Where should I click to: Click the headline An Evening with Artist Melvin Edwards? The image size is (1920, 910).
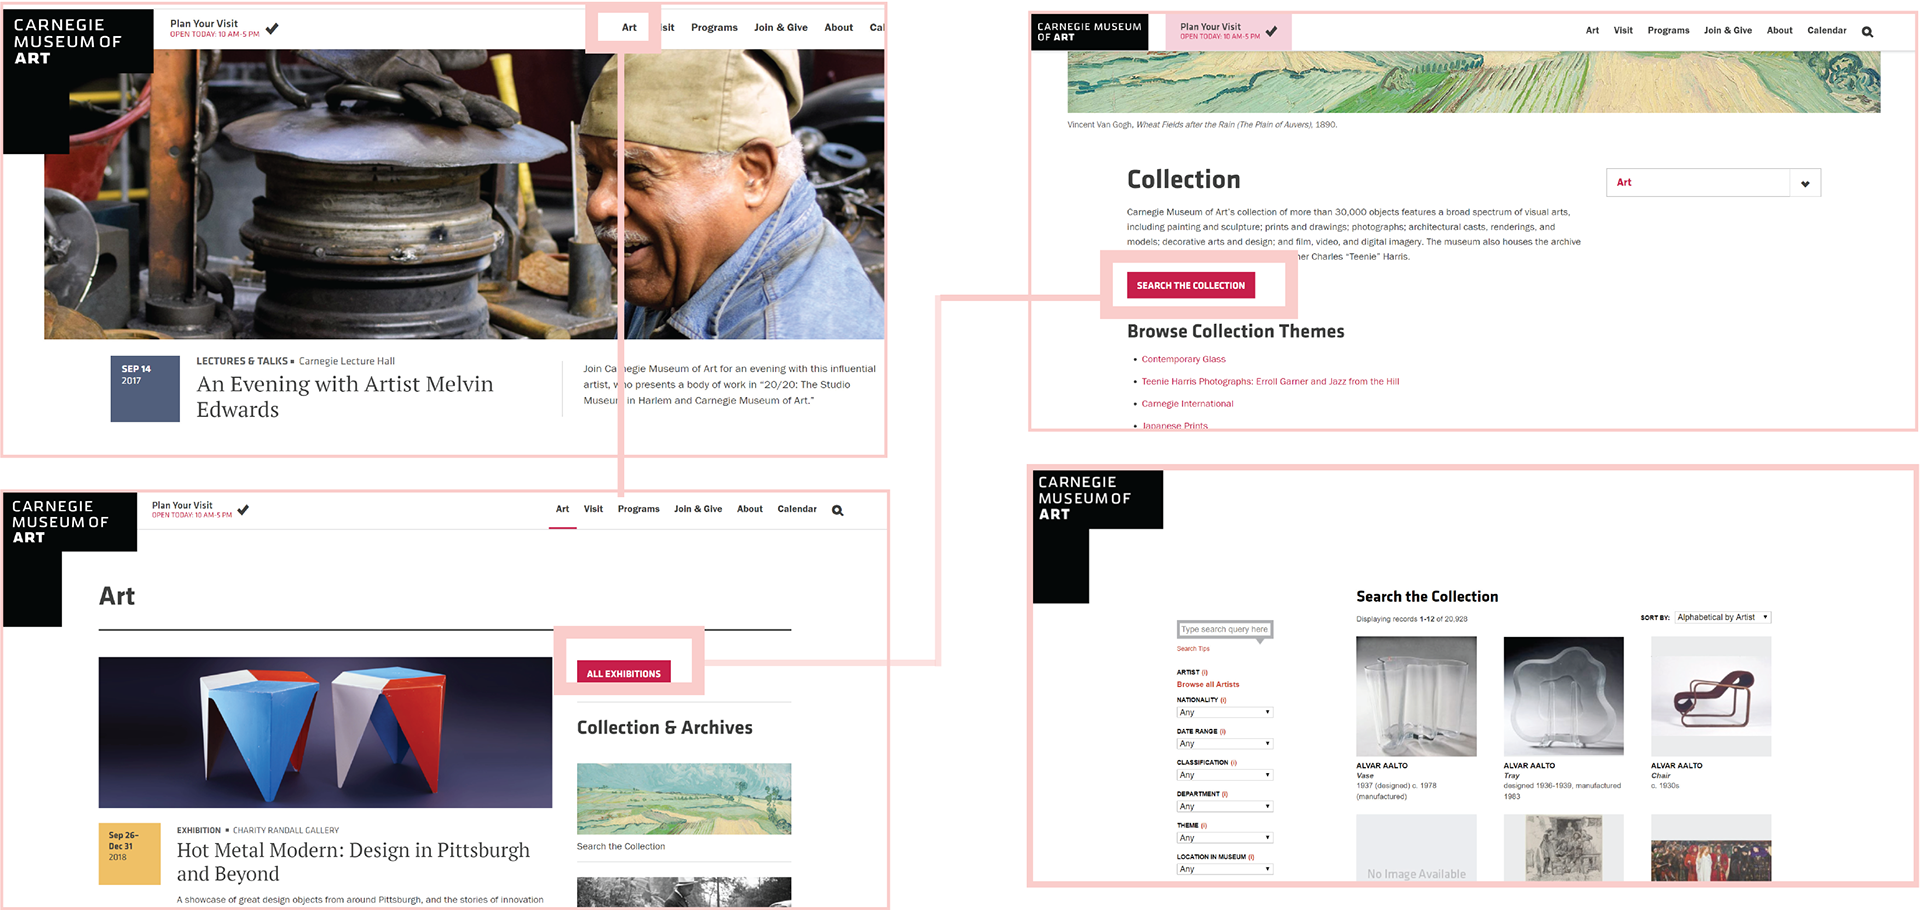(x=345, y=397)
